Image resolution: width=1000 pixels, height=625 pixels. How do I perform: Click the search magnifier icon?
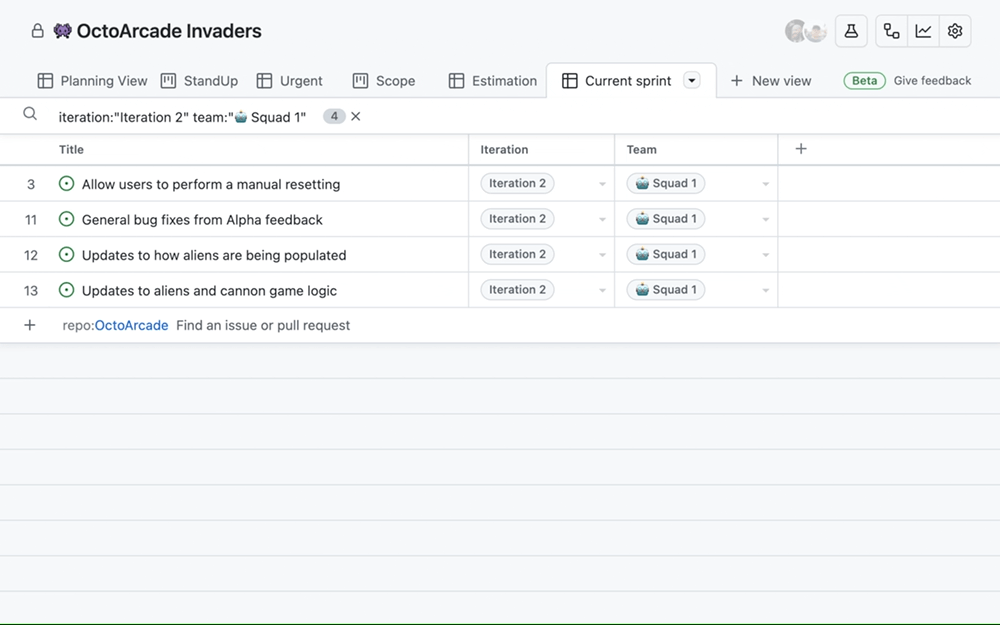30,114
